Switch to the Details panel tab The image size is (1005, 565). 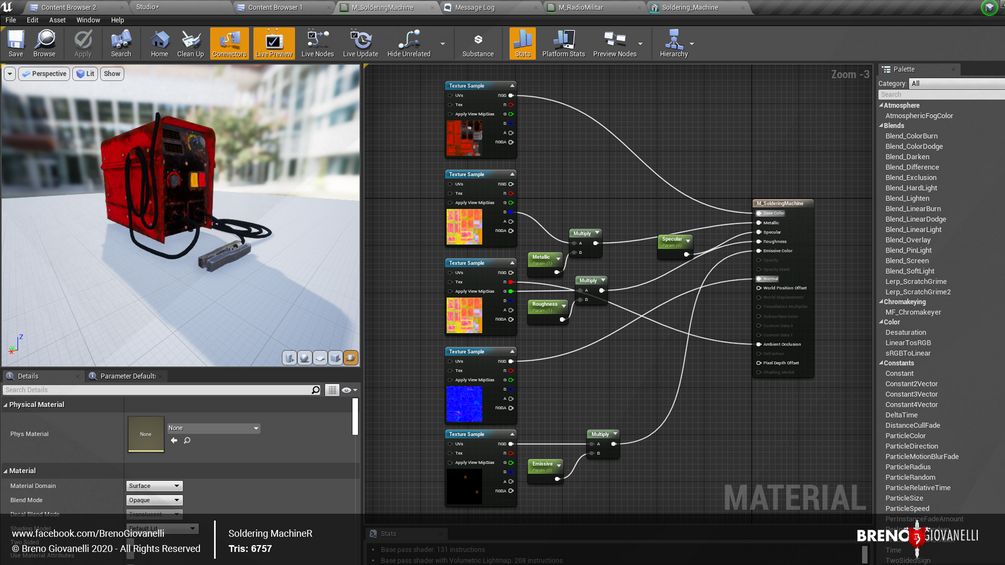28,376
